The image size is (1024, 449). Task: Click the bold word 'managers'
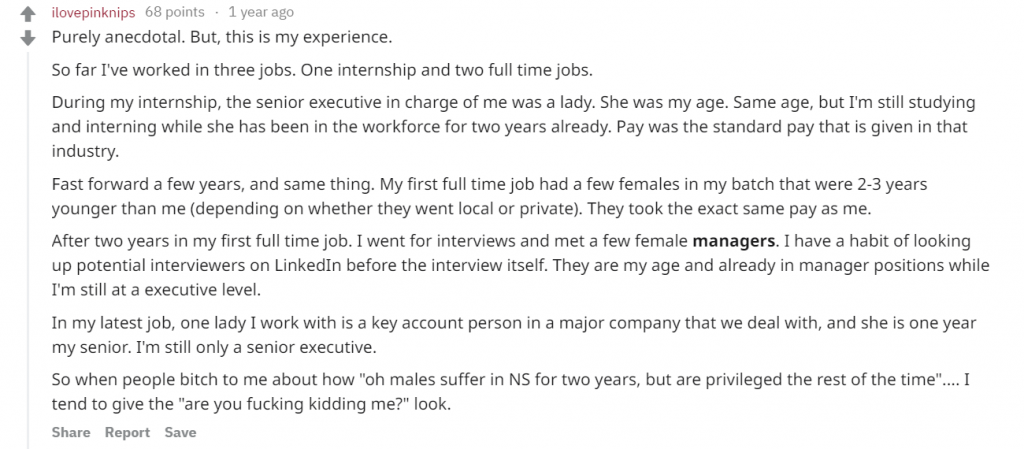(733, 241)
